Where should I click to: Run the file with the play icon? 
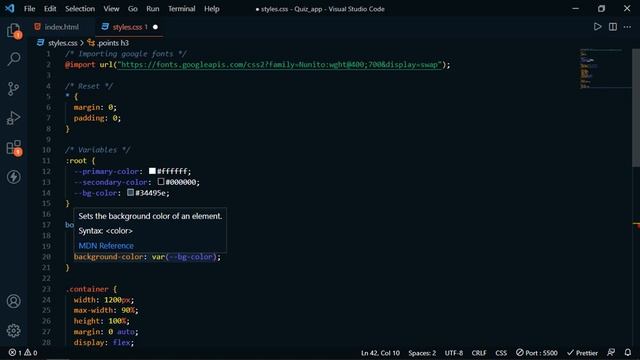[x=597, y=27]
